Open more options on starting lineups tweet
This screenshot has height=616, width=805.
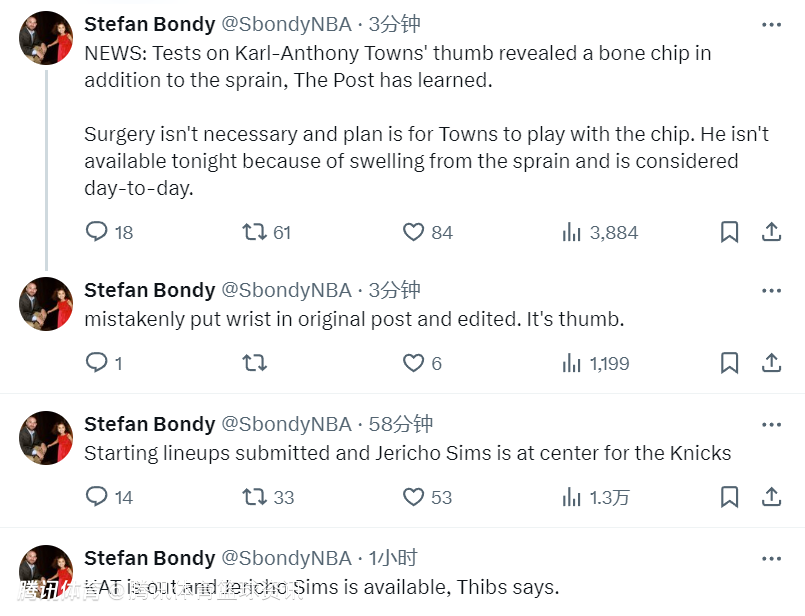771,425
